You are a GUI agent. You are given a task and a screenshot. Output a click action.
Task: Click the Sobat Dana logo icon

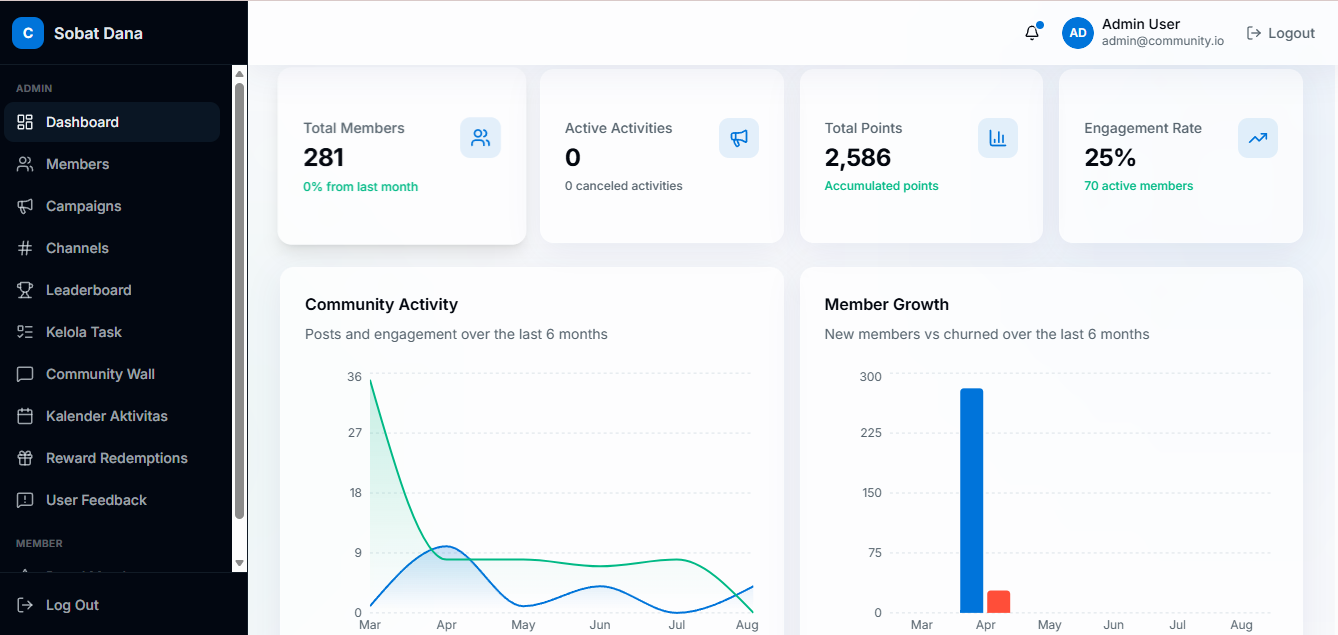click(28, 33)
